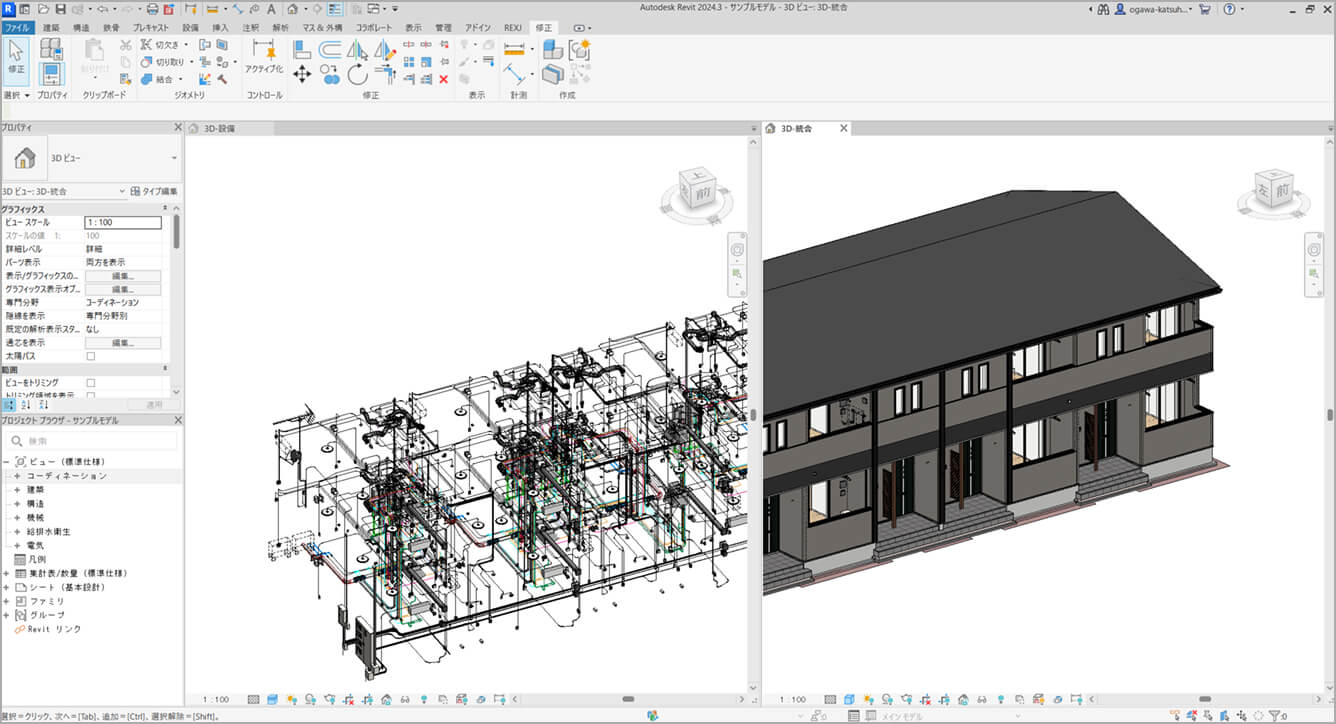The height and width of the screenshot is (724, 1336).
Task: Click the Properties palette icon in ribbon
Action: click(x=51, y=73)
